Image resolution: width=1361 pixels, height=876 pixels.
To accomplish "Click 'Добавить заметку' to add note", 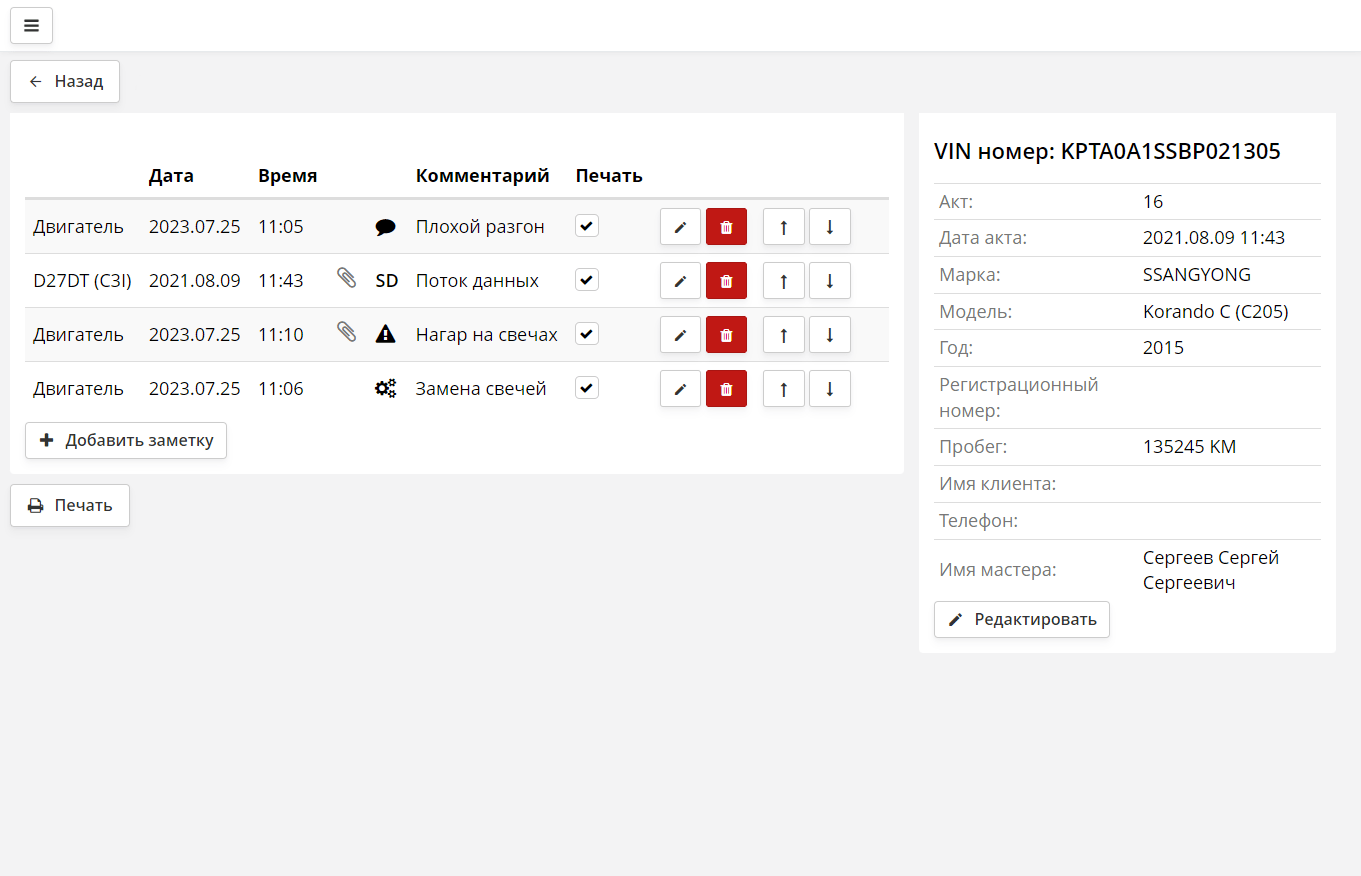I will tap(126, 440).
